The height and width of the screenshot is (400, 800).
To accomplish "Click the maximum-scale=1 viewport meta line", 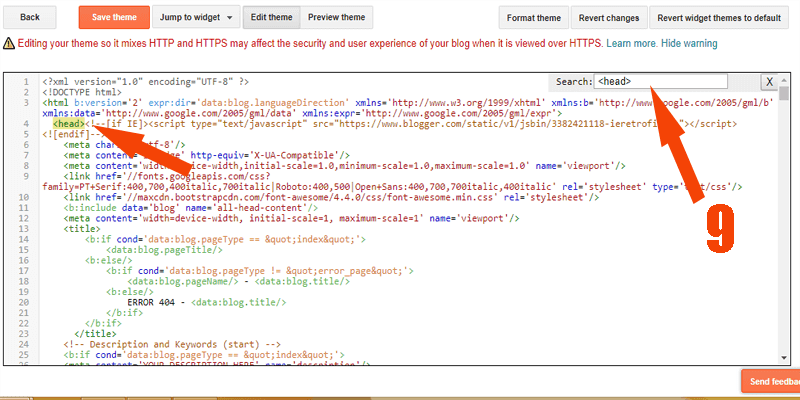I will tap(291, 218).
